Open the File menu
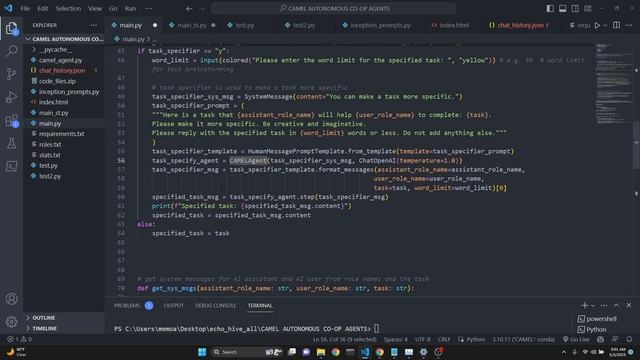This screenshot has width=640, height=360. [x=25, y=9]
